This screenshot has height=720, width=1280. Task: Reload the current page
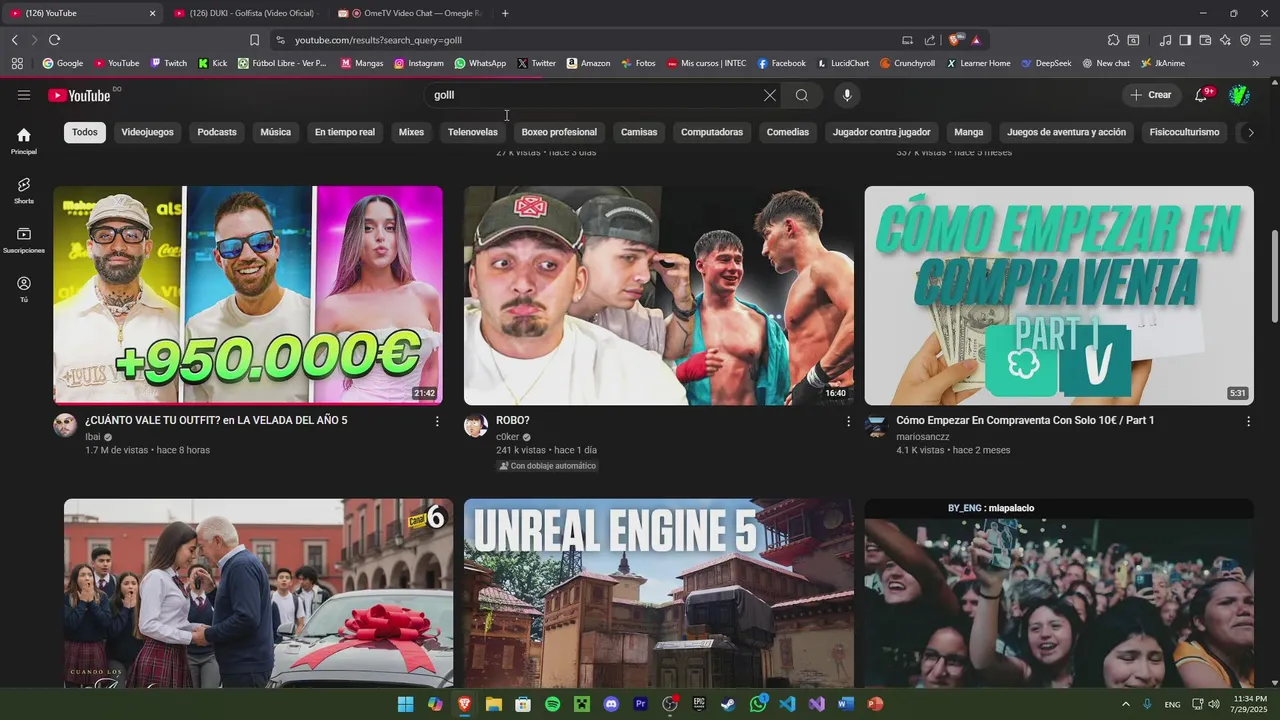tap(54, 40)
